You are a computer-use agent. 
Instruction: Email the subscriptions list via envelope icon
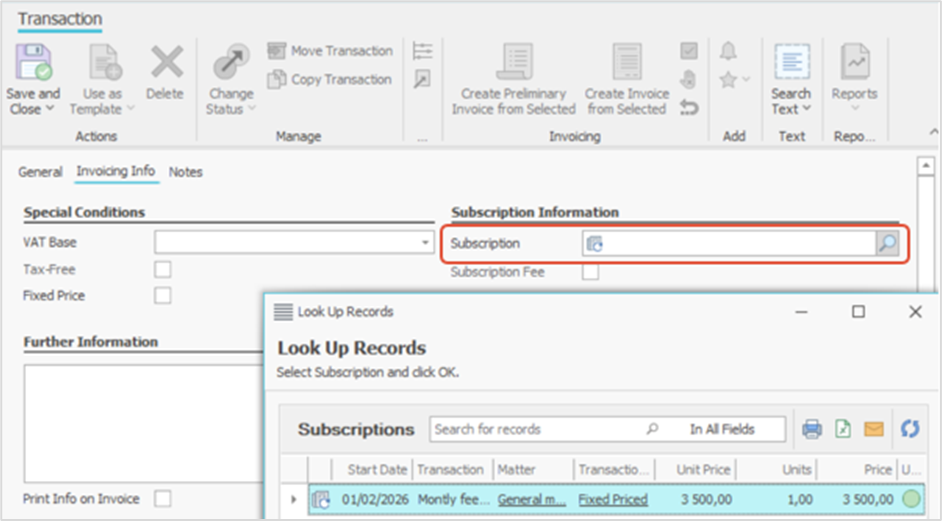[874, 429]
